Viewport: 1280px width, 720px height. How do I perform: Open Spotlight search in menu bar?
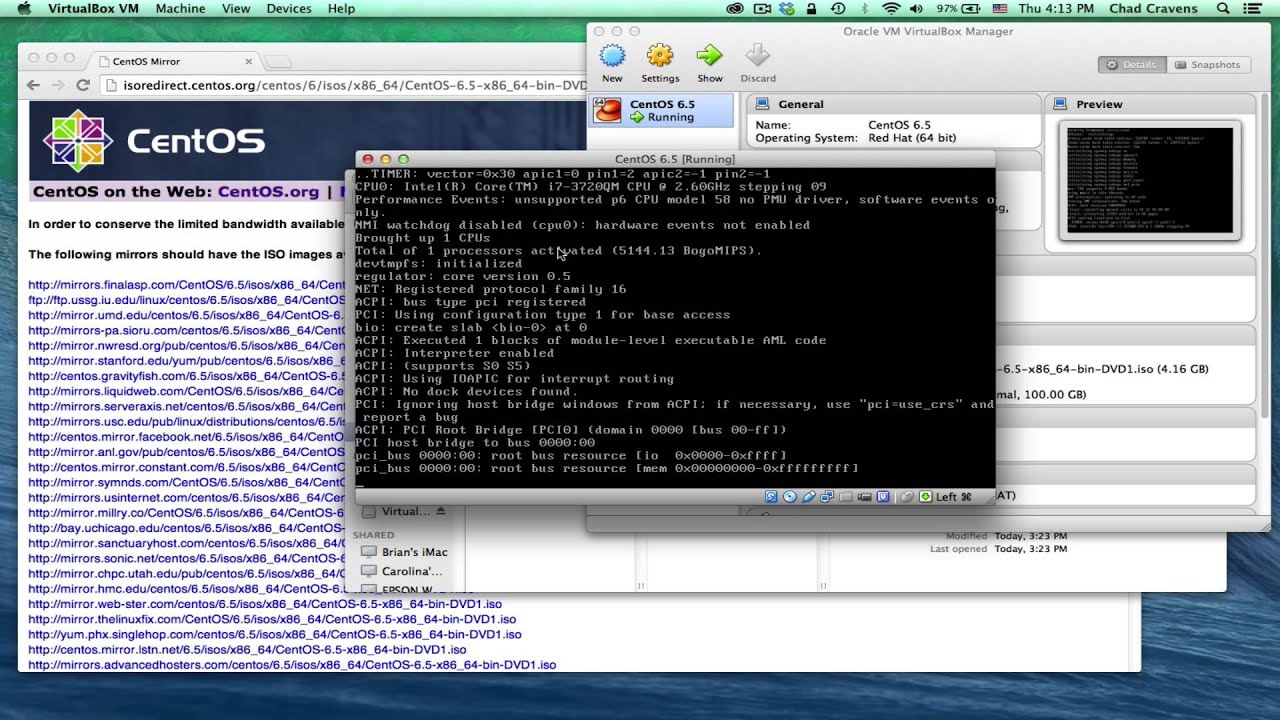pyautogui.click(x=1224, y=8)
